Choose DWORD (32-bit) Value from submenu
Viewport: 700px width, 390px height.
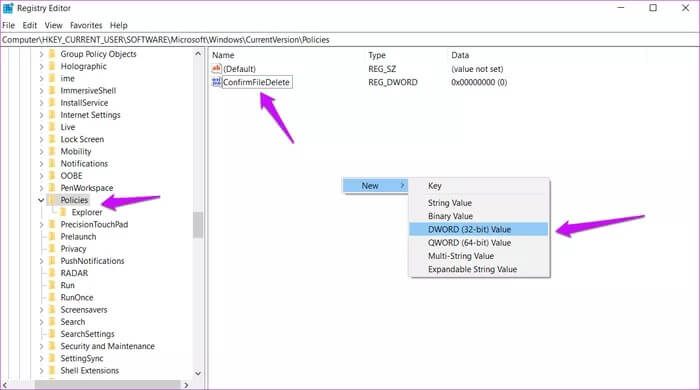pyautogui.click(x=479, y=229)
